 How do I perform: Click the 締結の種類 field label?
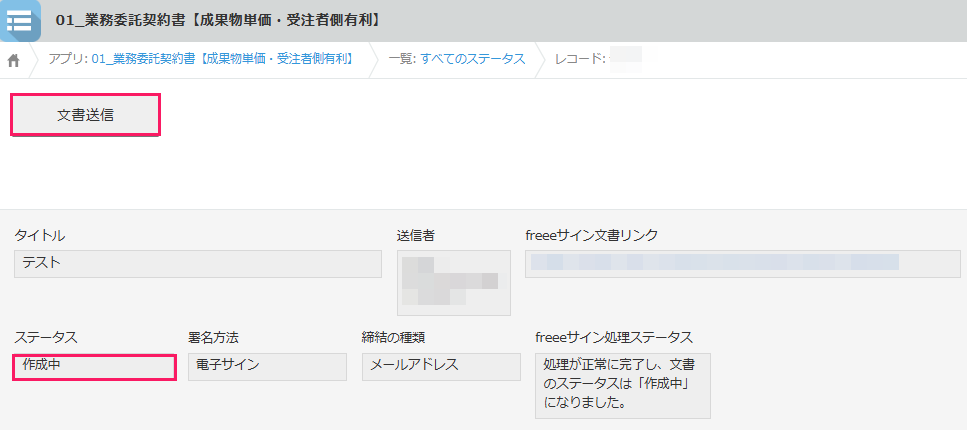pyautogui.click(x=394, y=338)
